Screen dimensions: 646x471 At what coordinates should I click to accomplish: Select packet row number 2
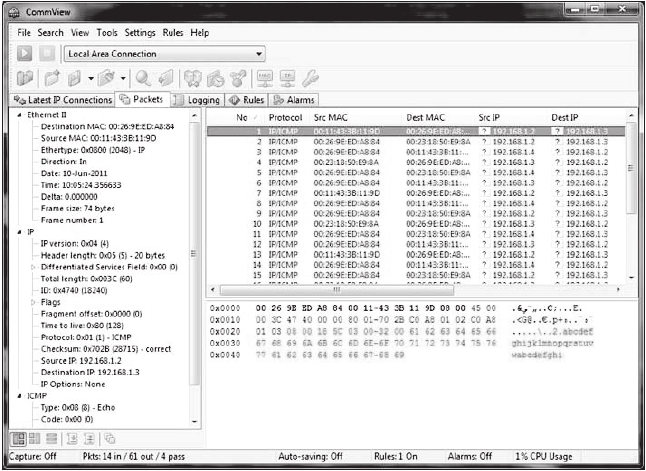pyautogui.click(x=416, y=142)
